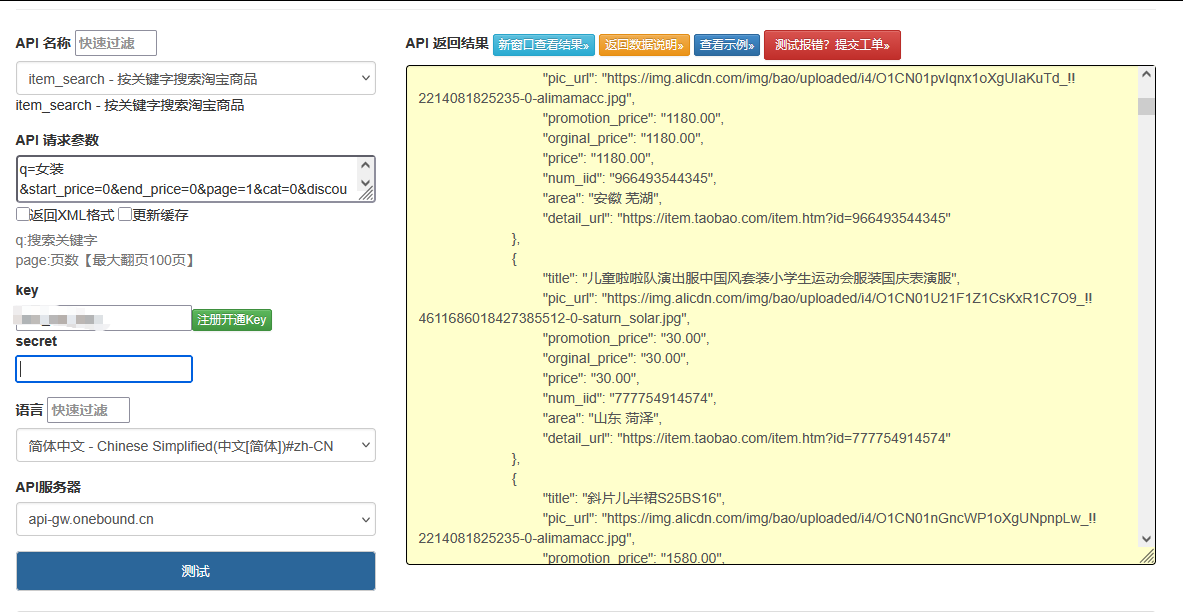This screenshot has width=1183, height=612.
Task: Enable the 返回XML格式 checkbox
Action: (22, 214)
